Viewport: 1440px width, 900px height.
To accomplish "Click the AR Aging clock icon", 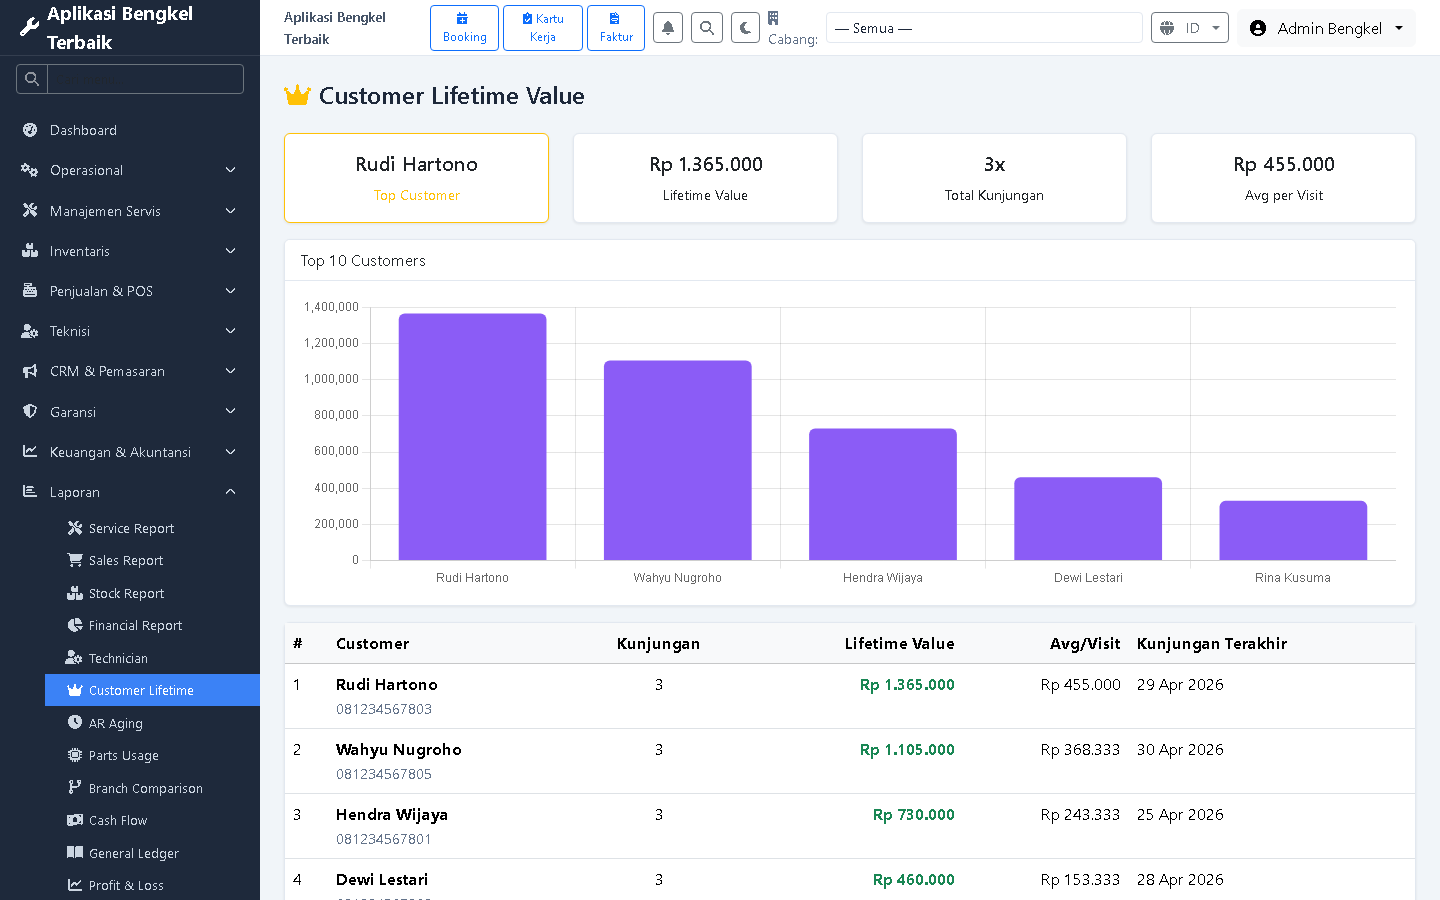I will pyautogui.click(x=75, y=723).
